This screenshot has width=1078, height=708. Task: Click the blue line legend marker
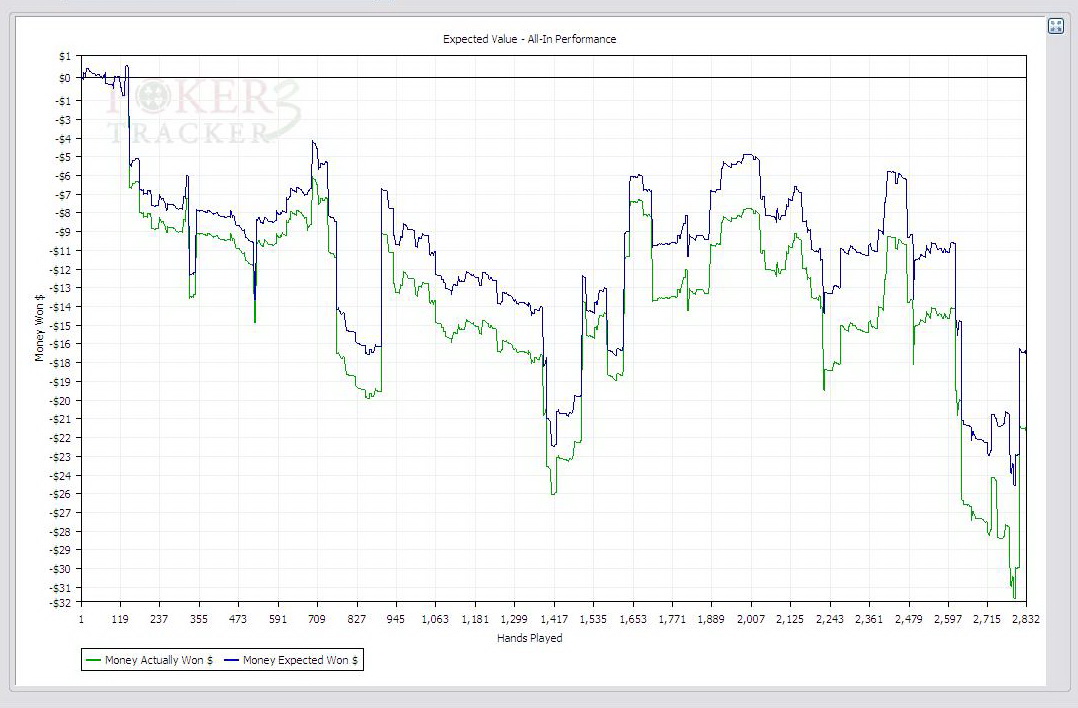coord(232,660)
